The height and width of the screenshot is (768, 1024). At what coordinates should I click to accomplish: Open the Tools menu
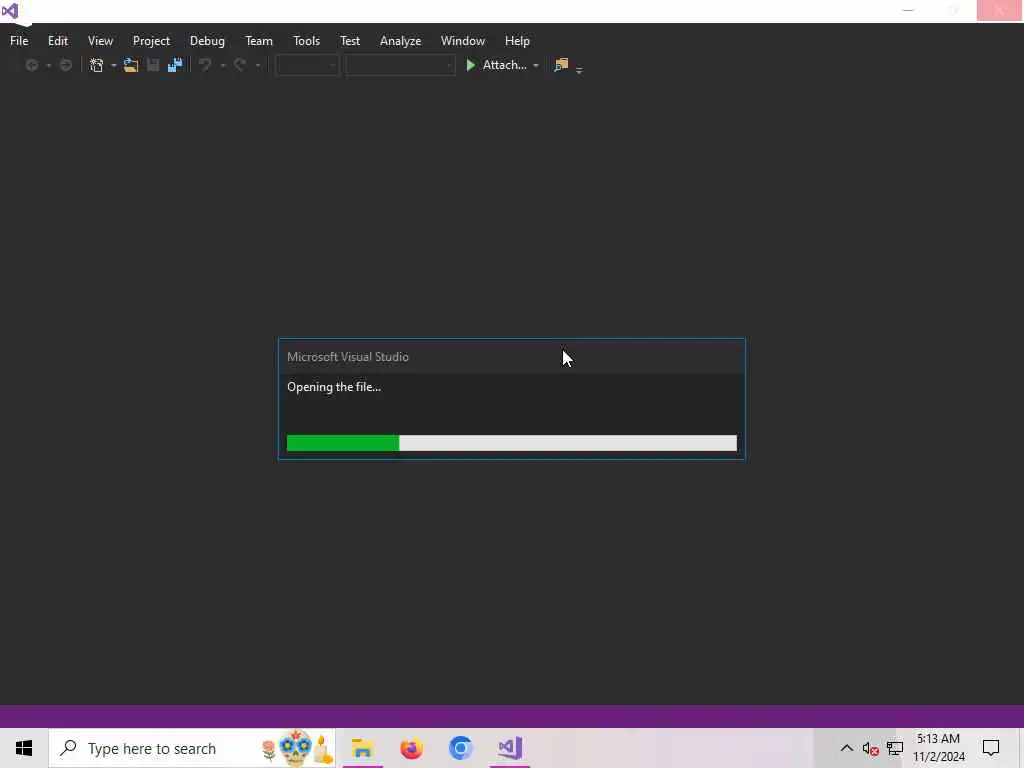306,40
